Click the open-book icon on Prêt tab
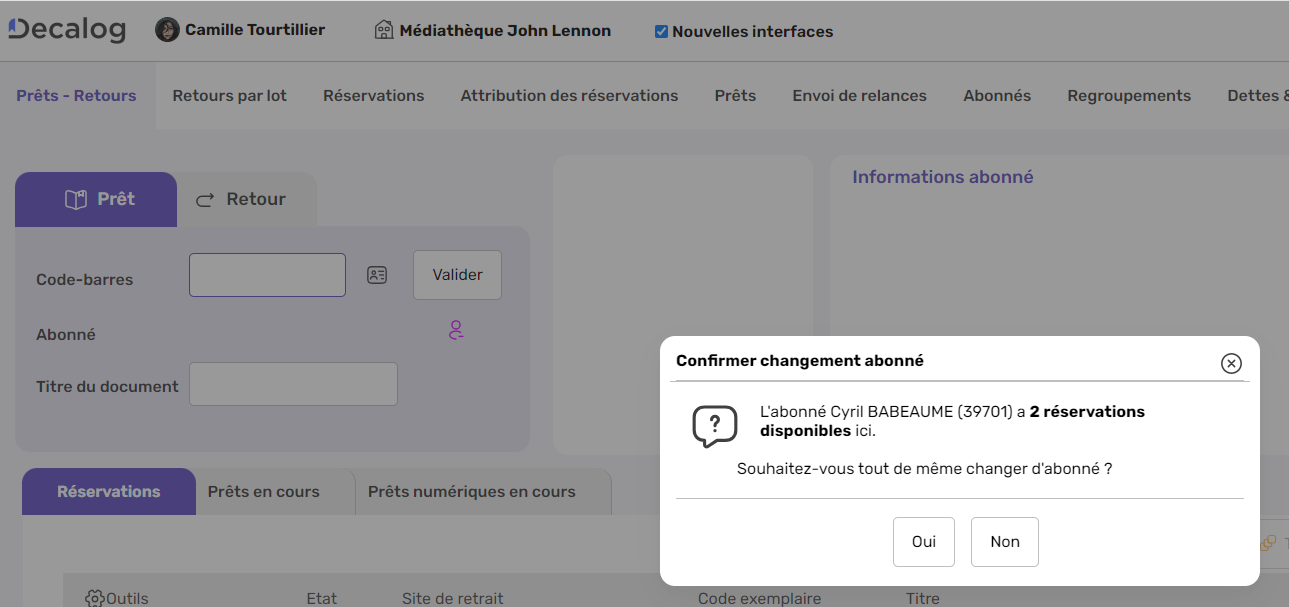Image resolution: width=1289 pixels, height=607 pixels. point(75,200)
